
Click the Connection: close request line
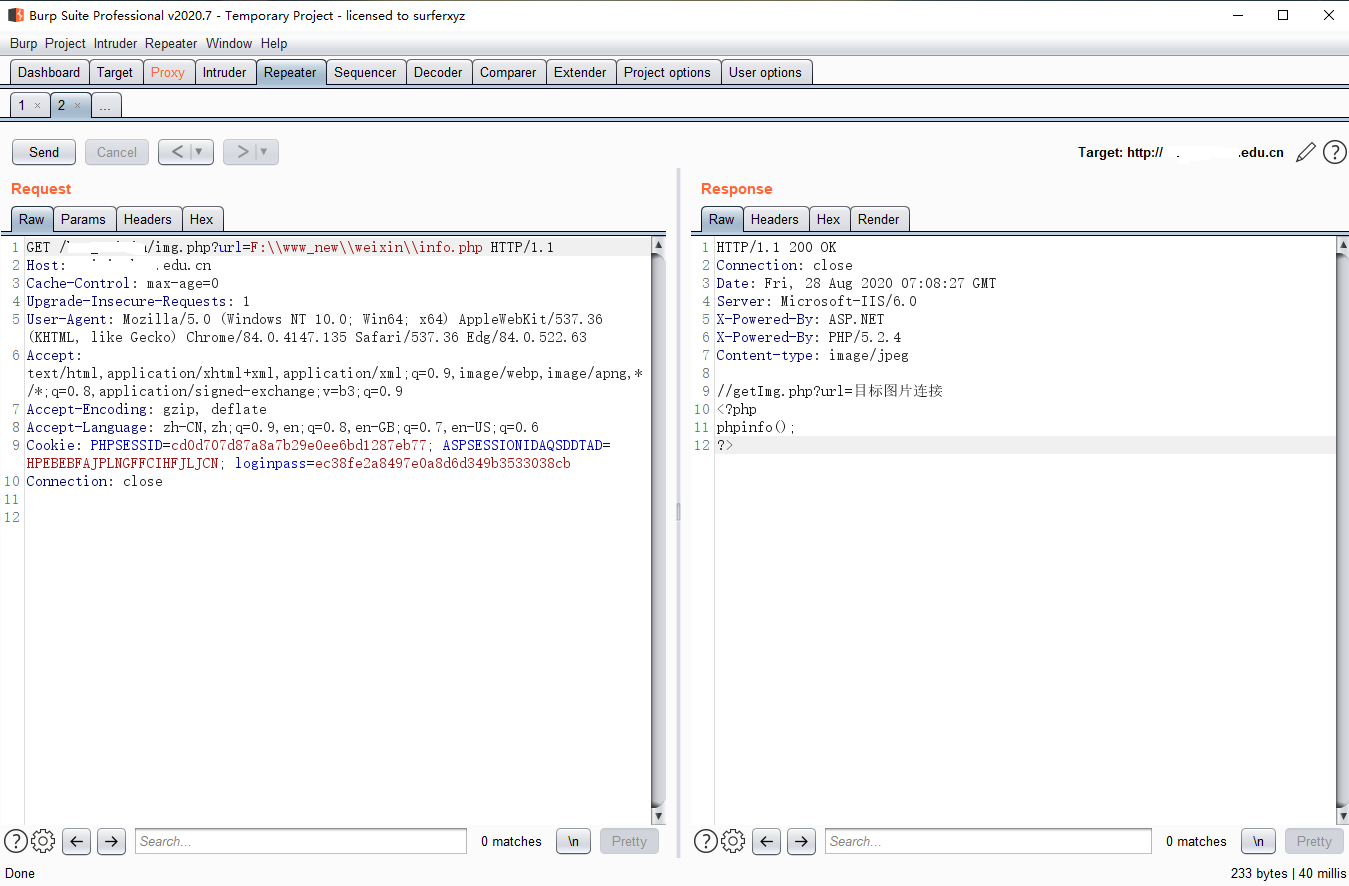[x=94, y=481]
